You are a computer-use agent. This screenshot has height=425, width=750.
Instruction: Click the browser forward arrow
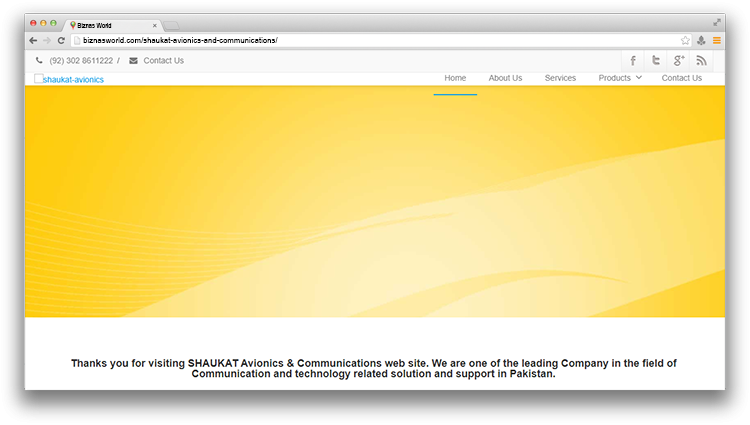(47, 40)
